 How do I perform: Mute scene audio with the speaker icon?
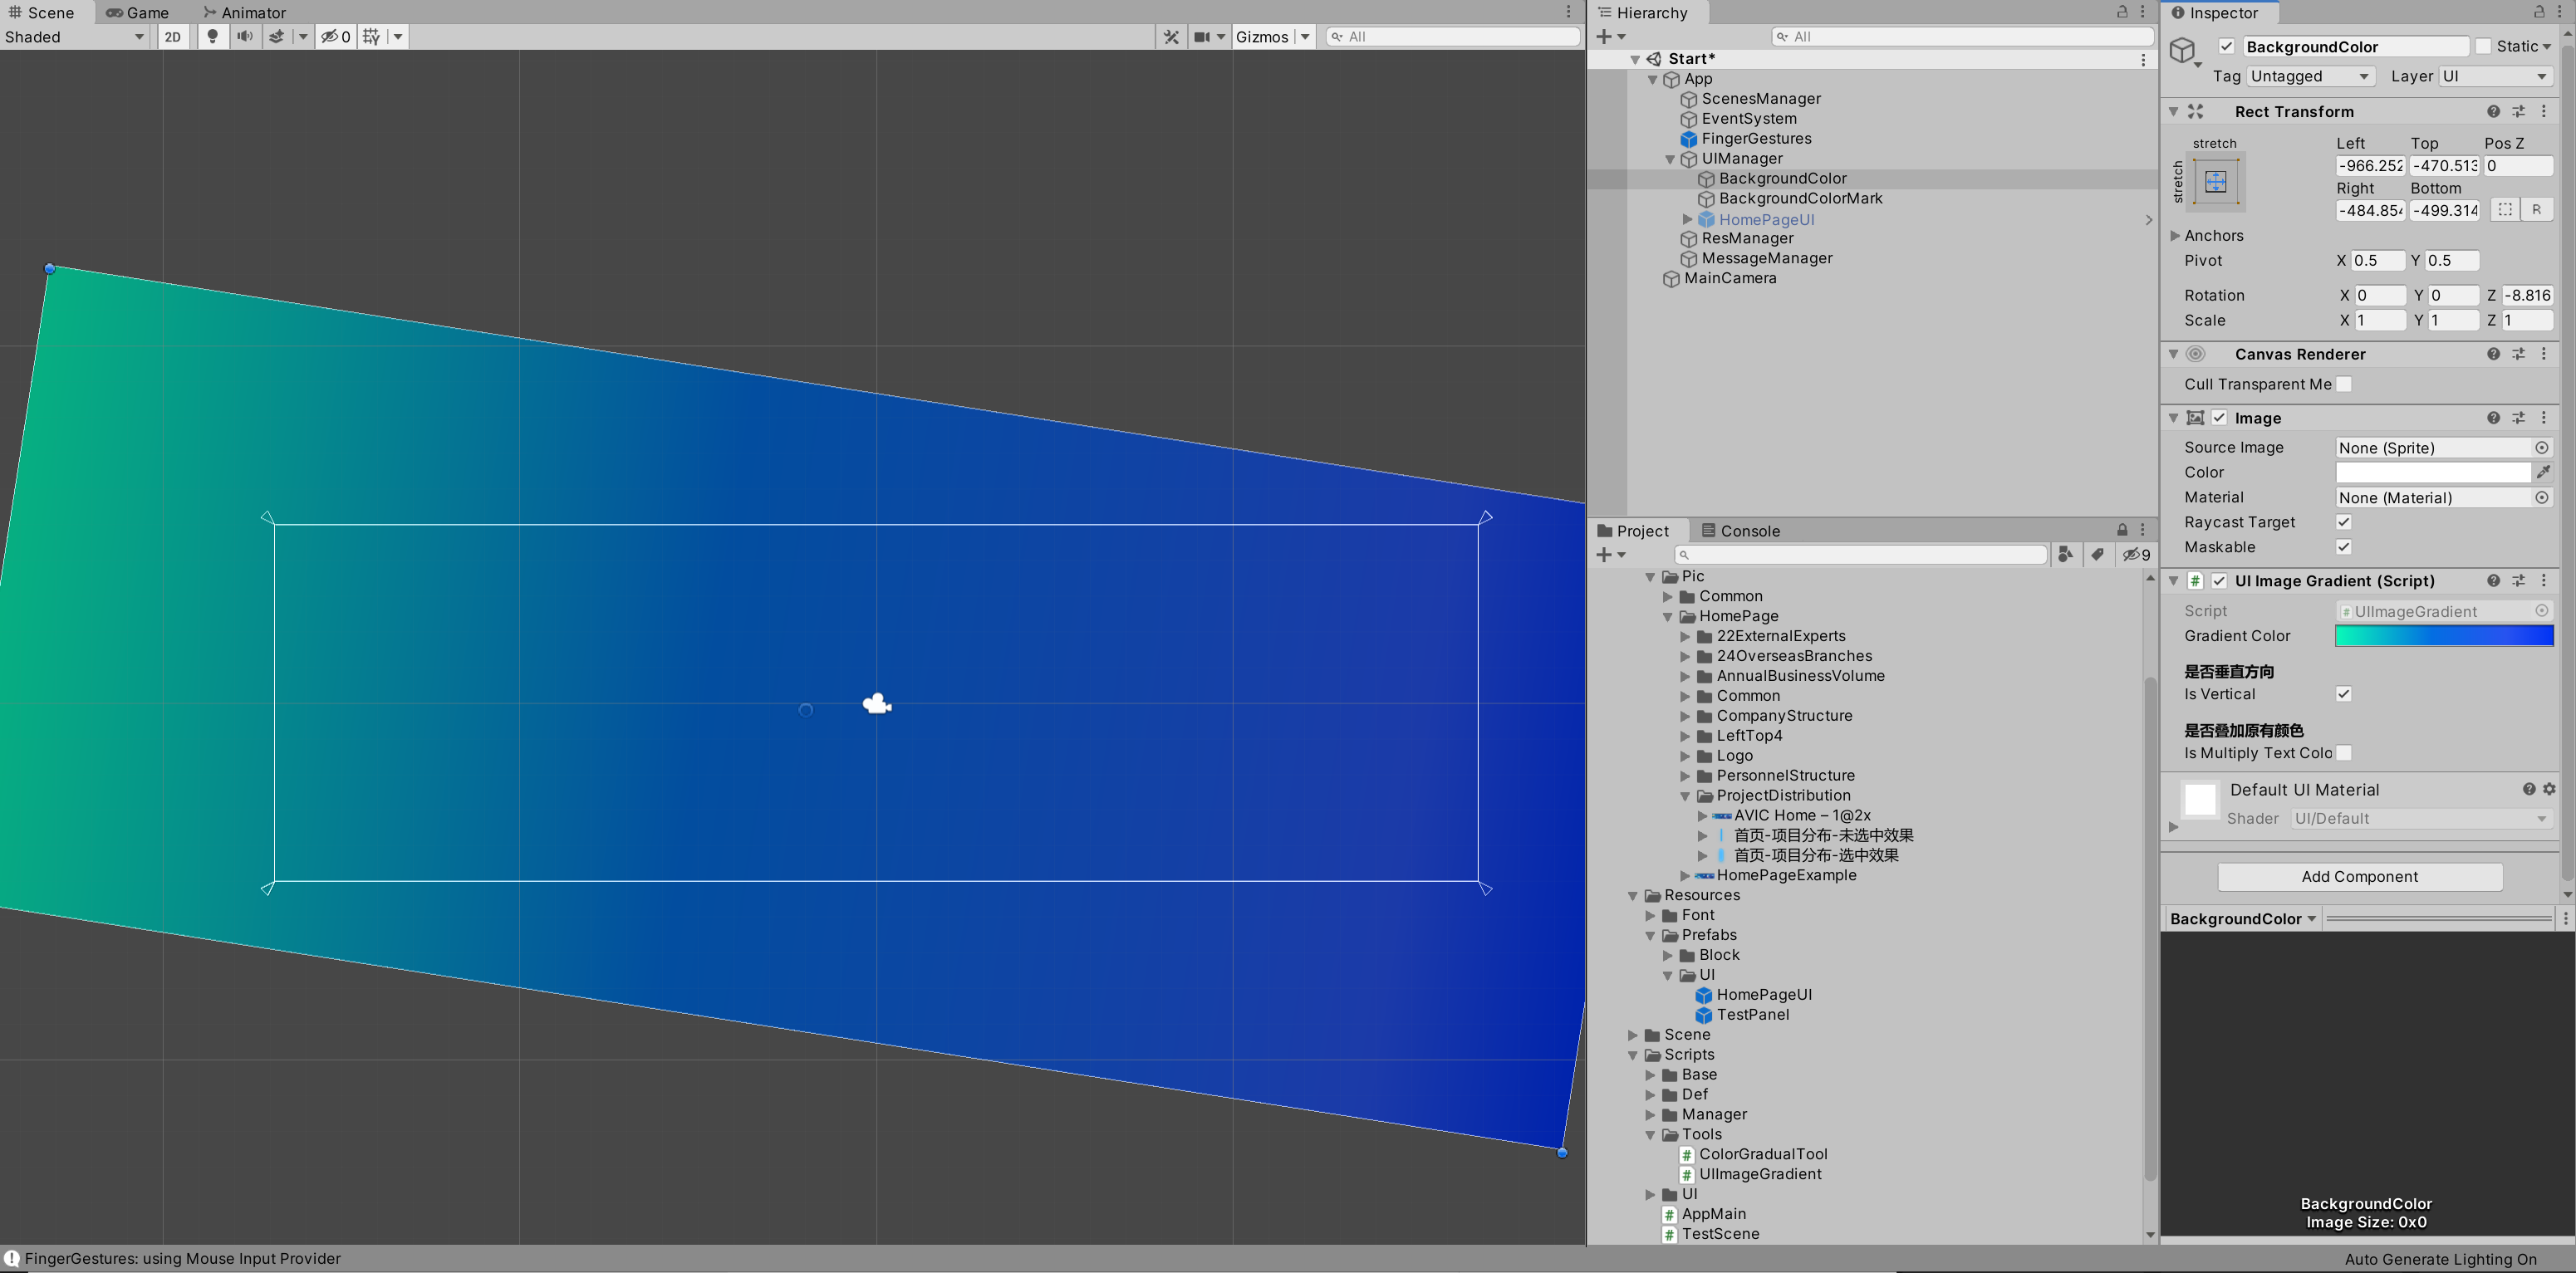245,36
